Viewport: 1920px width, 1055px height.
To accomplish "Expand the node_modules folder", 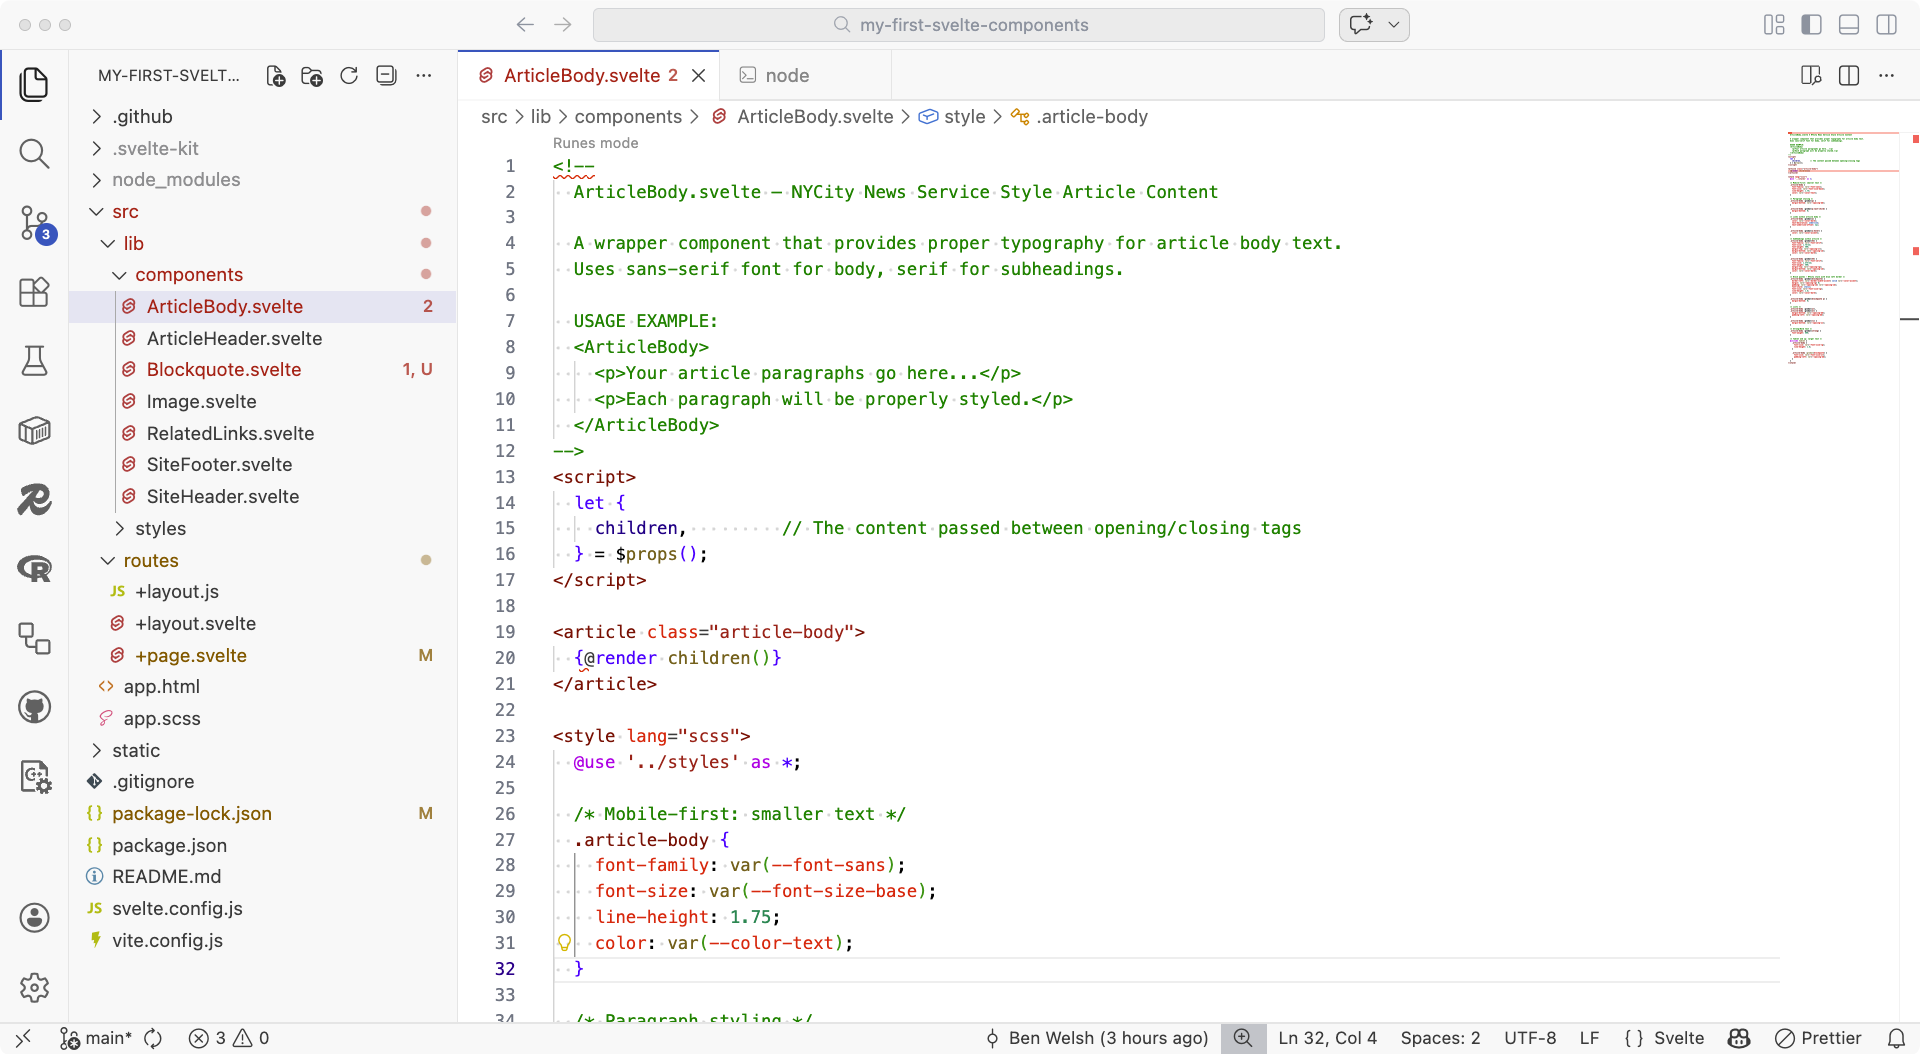I will pyautogui.click(x=262, y=180).
